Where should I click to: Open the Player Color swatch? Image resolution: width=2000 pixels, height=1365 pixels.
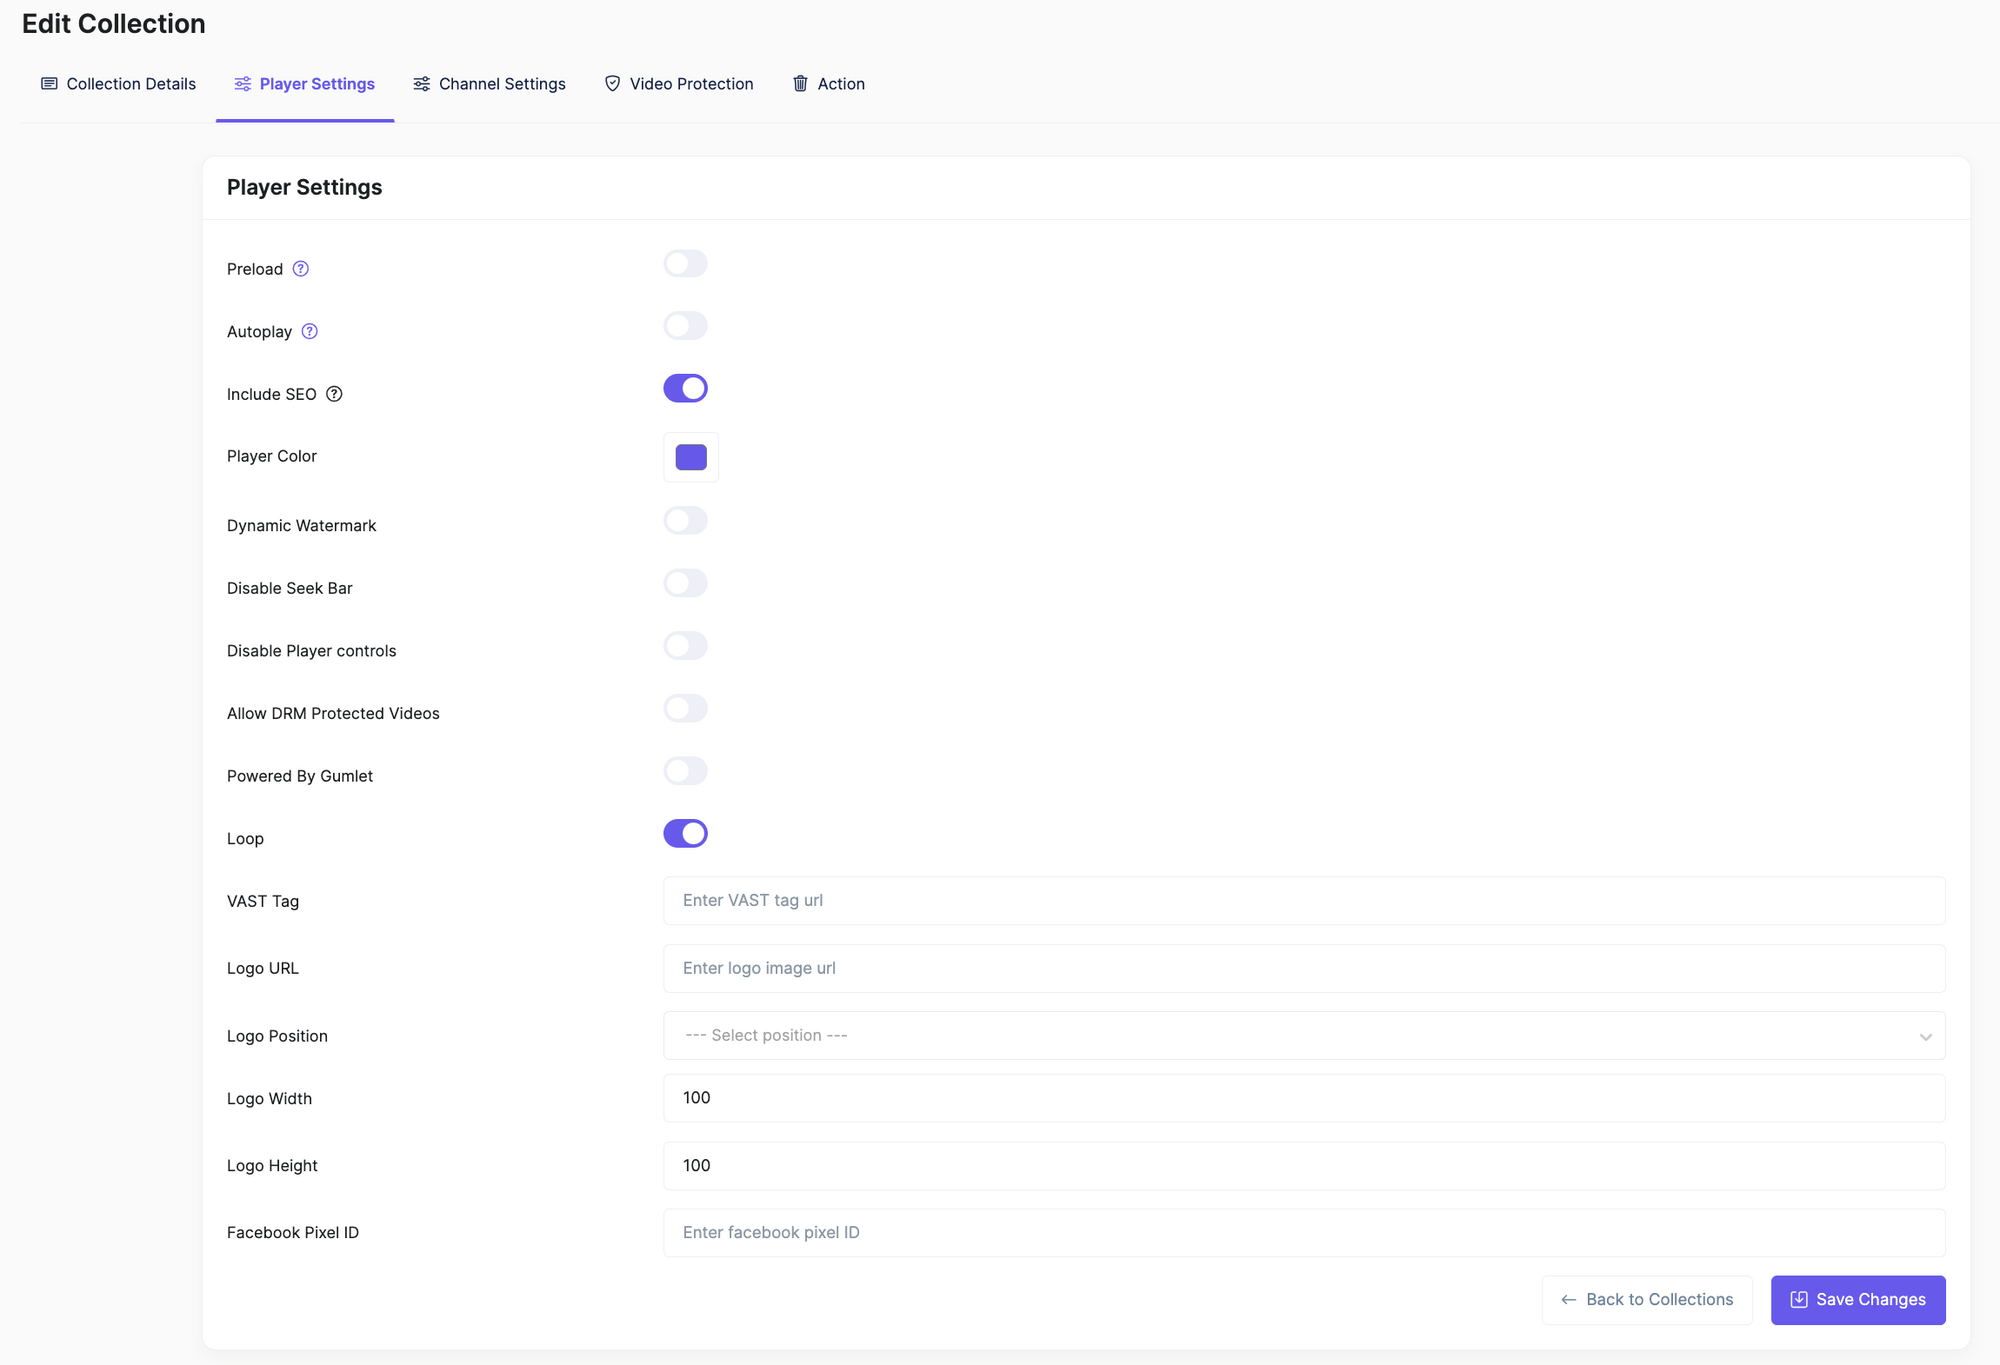point(691,457)
